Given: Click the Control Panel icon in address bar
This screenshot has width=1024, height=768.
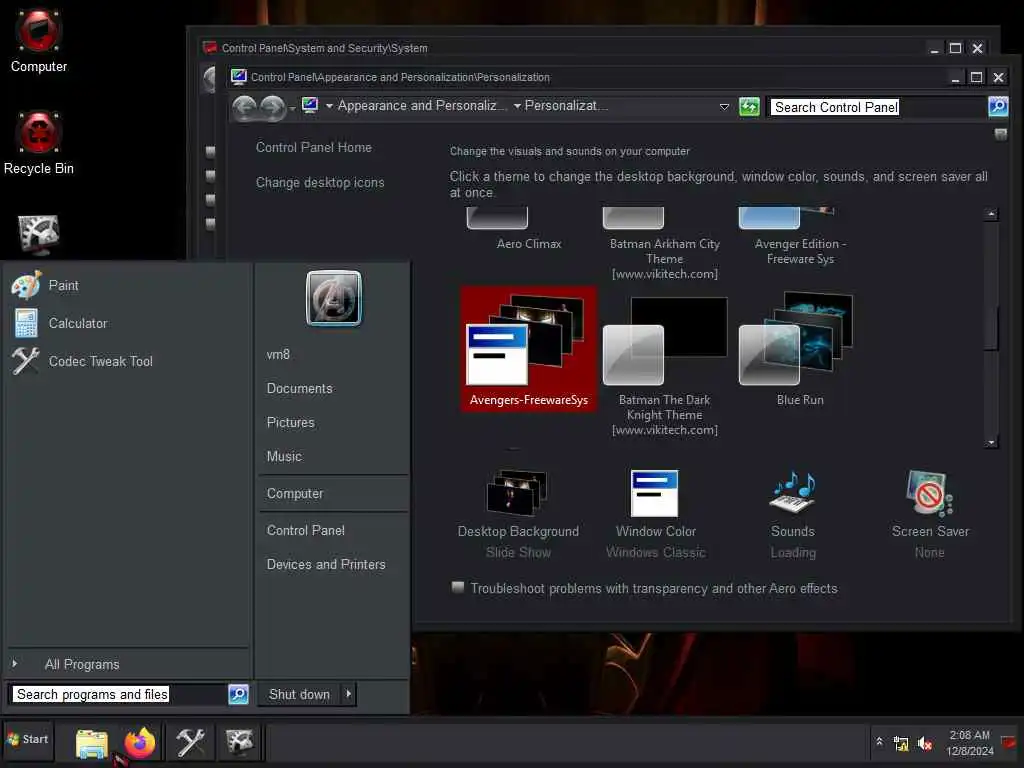Looking at the screenshot, I should pyautogui.click(x=310, y=106).
